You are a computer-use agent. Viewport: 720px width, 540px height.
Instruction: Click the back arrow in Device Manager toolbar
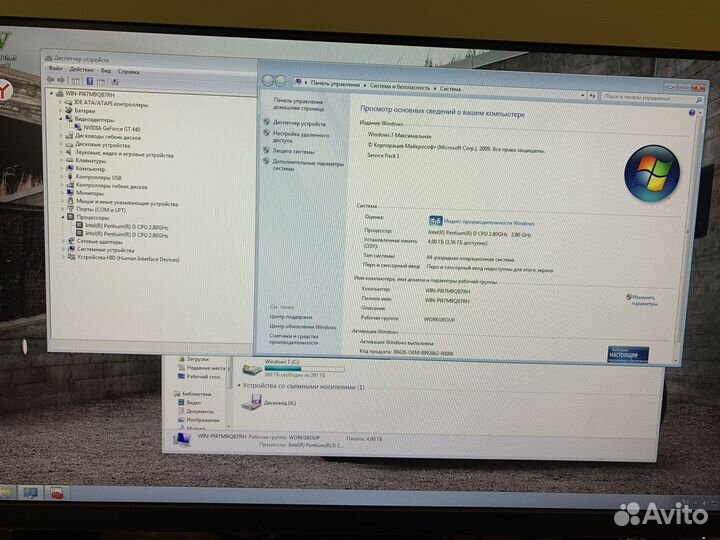point(51,80)
